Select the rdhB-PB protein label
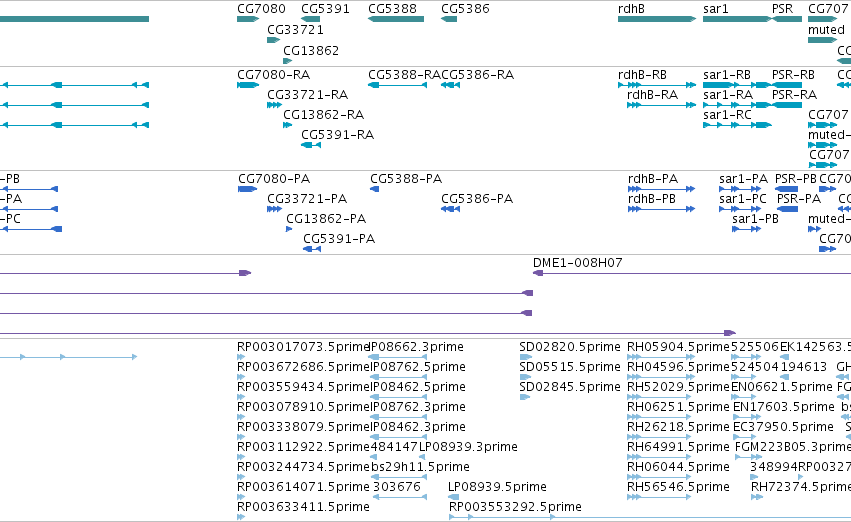 [652, 199]
